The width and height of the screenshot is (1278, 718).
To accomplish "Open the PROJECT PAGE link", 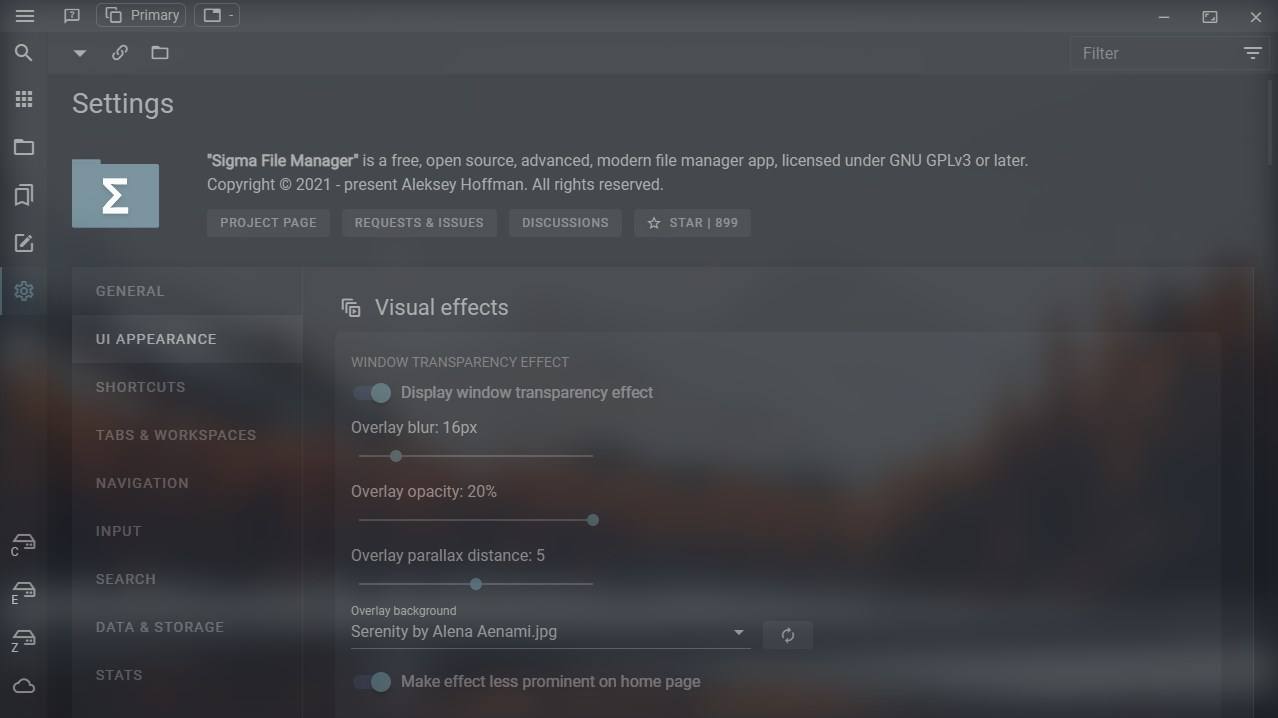I will tap(268, 223).
